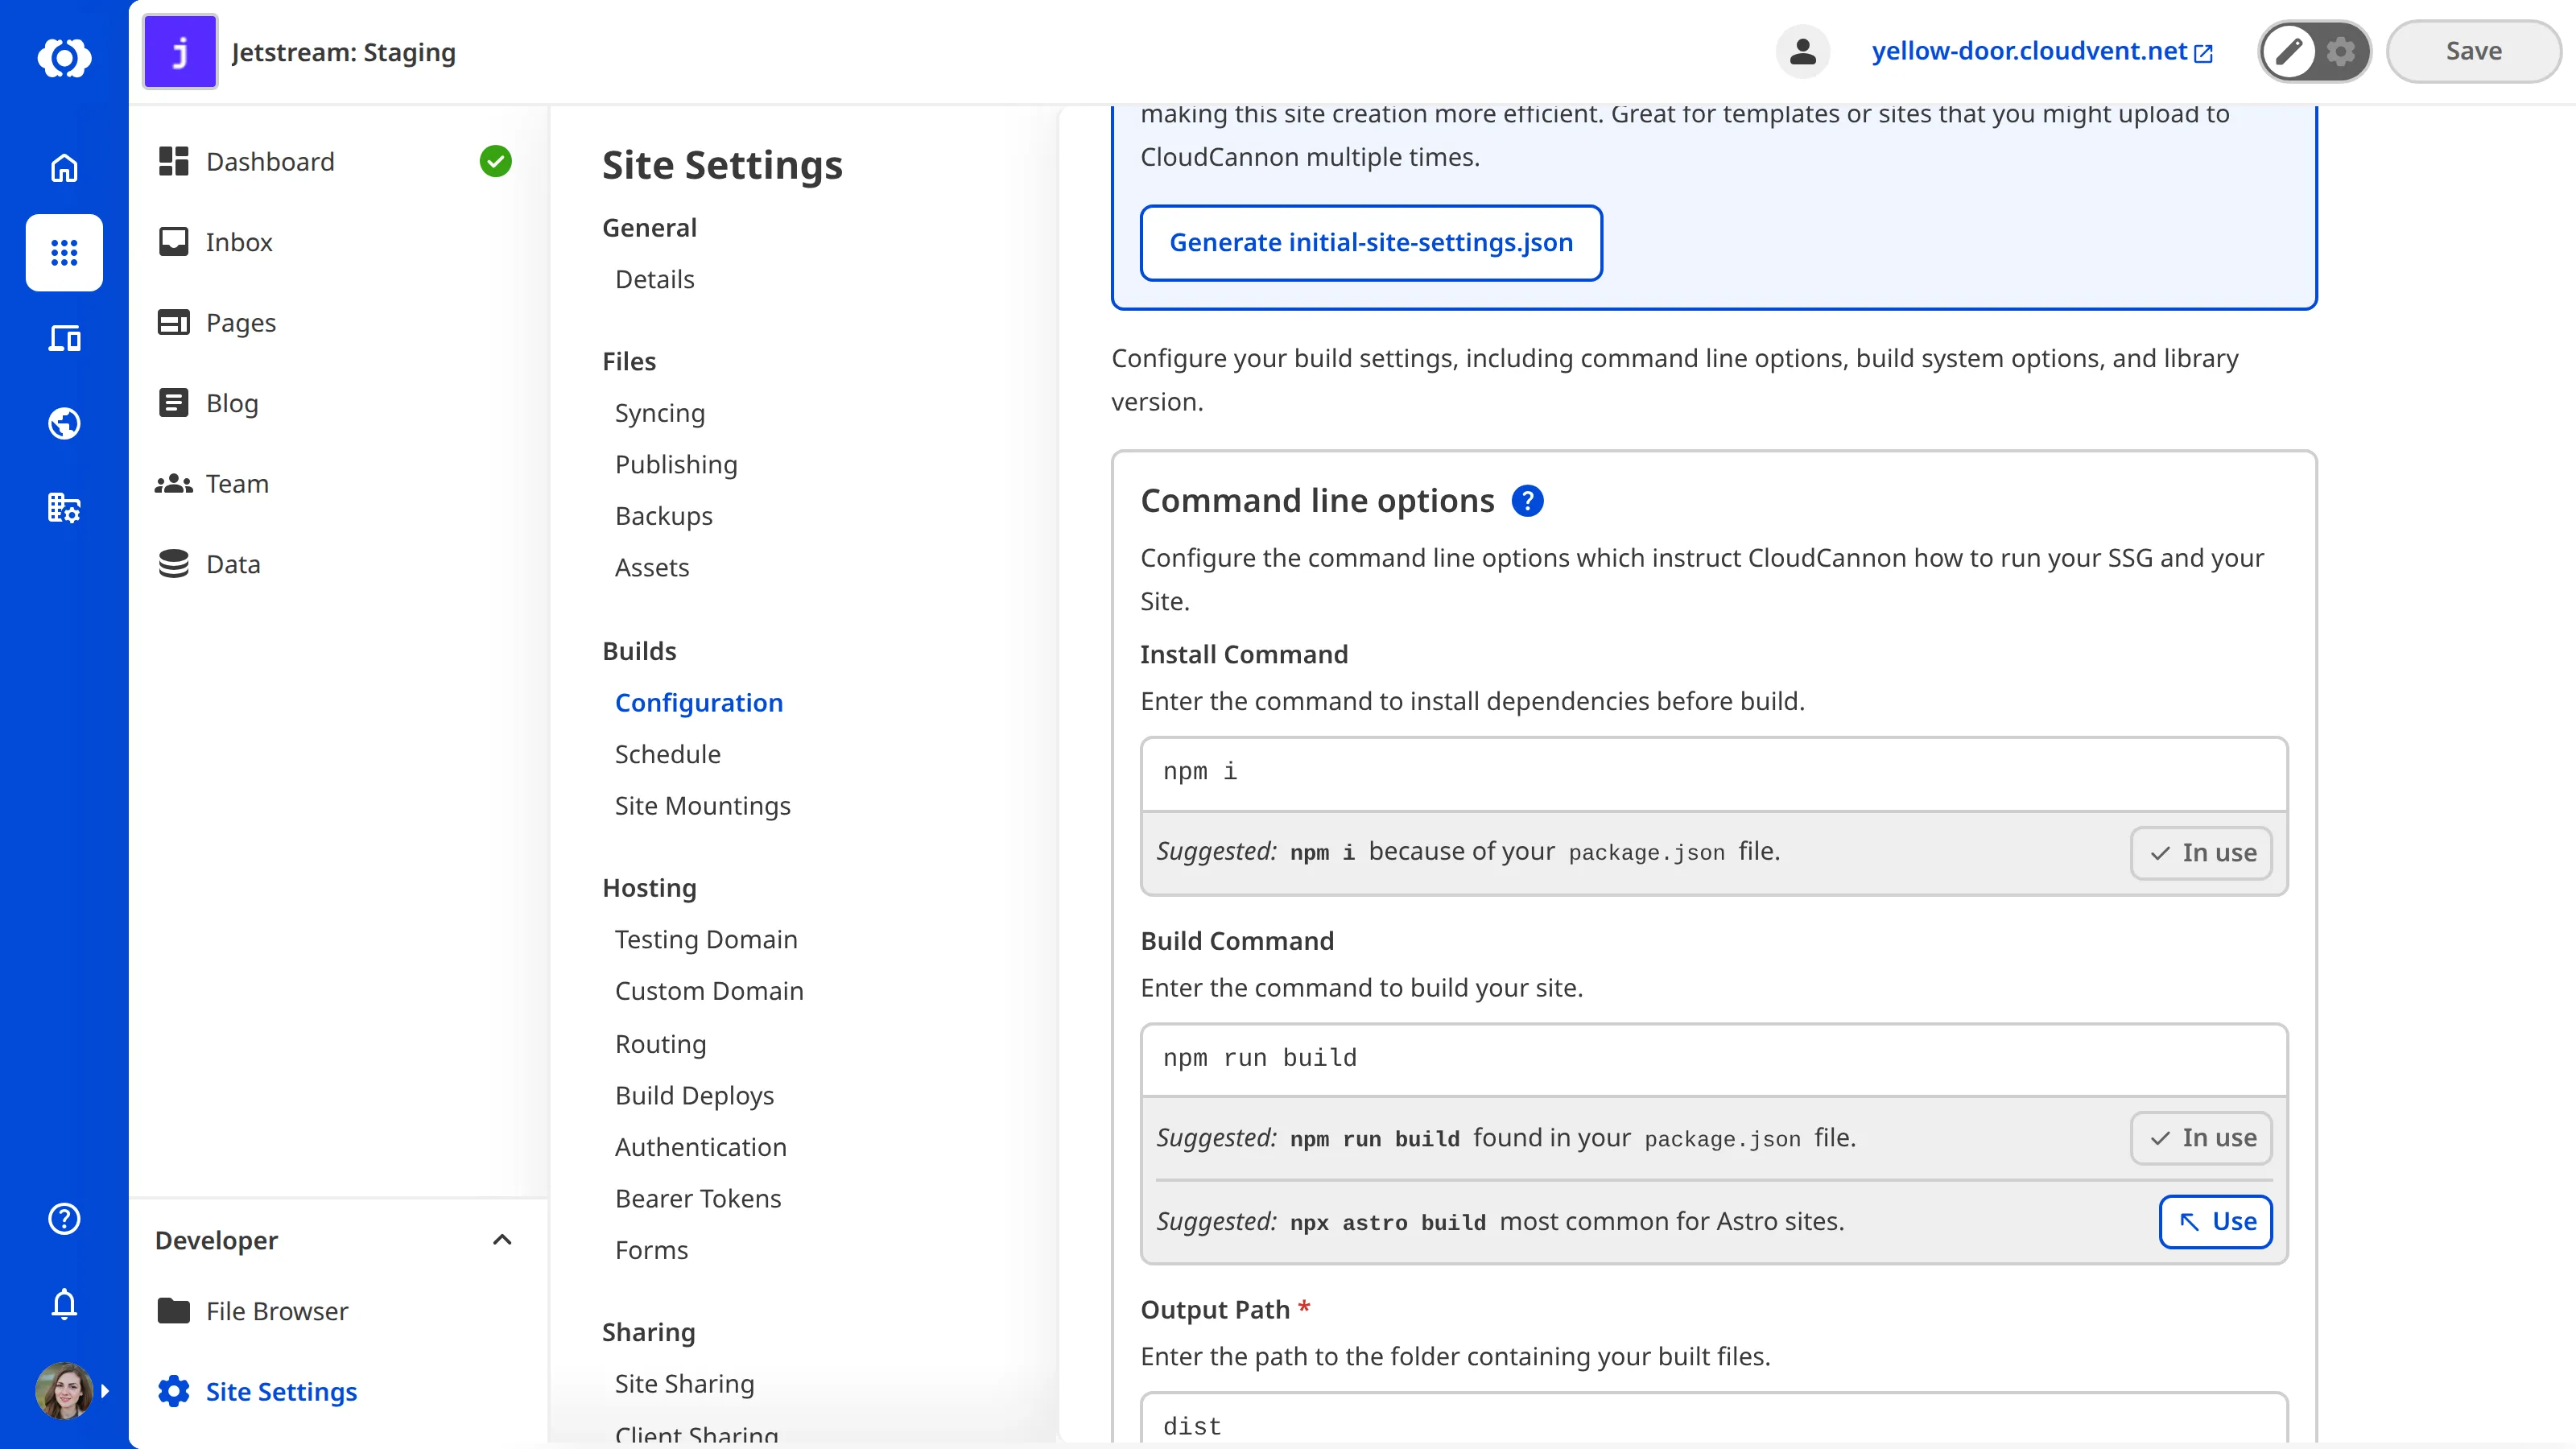This screenshot has height=1449, width=2576.
Task: Click the Jetstream site 'j' icon
Action: coord(180,51)
